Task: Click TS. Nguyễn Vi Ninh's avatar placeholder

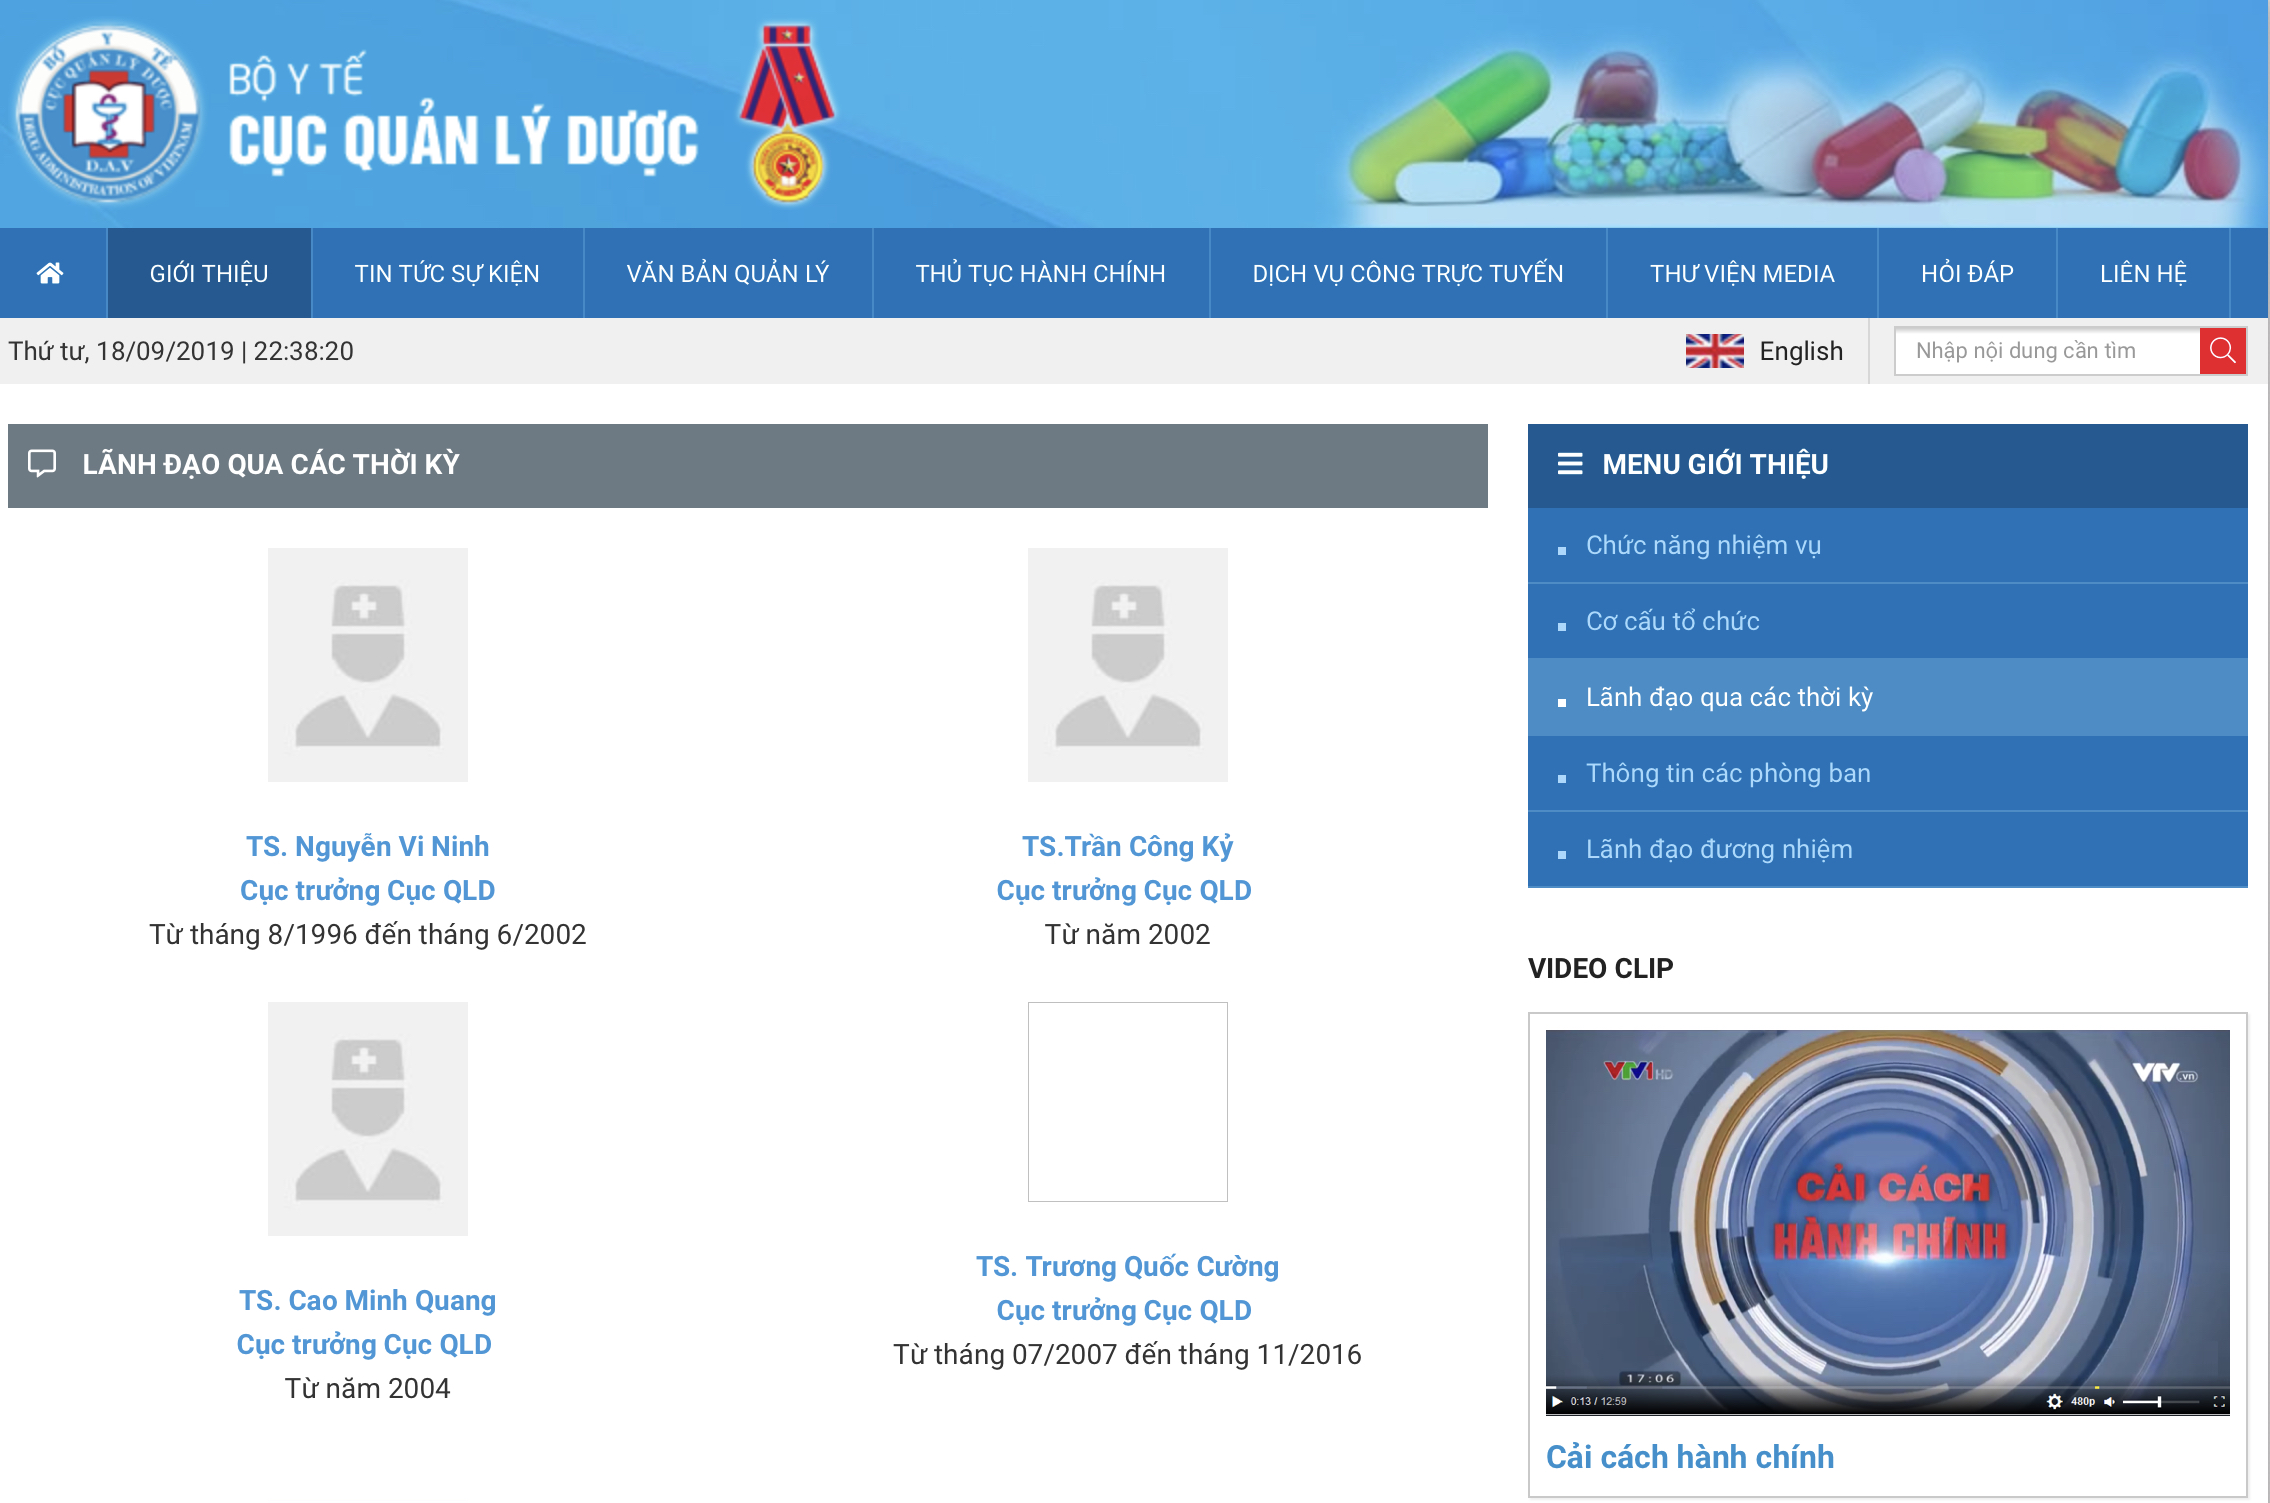Action: [367, 664]
